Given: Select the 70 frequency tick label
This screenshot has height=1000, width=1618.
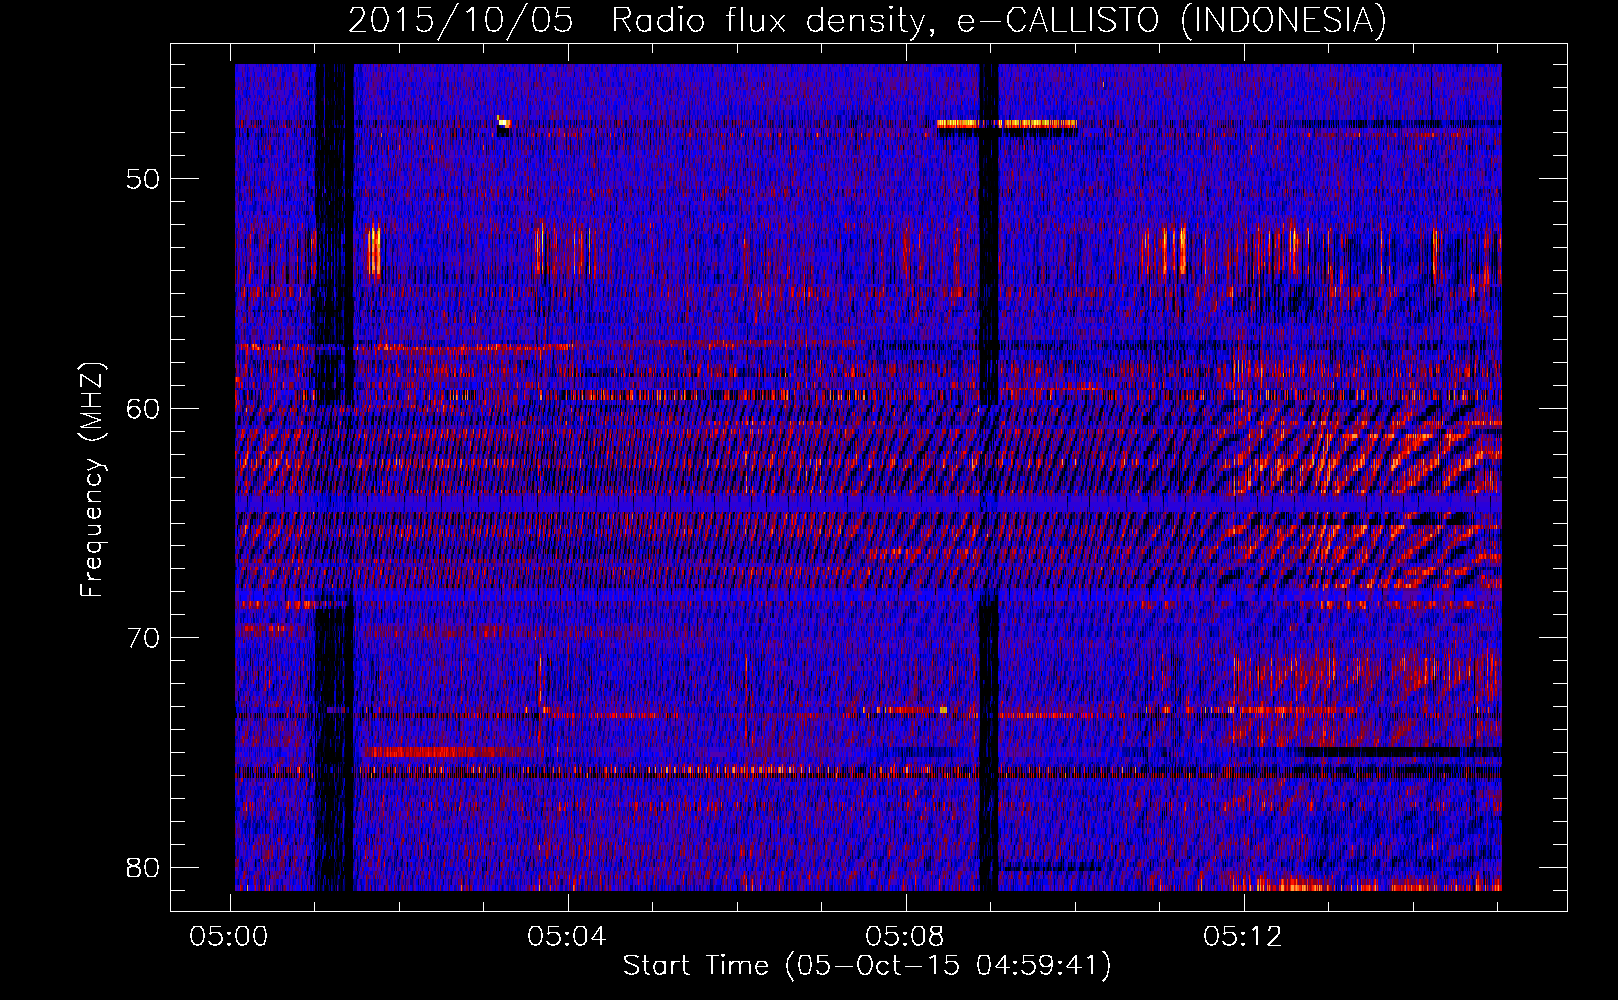Looking at the screenshot, I should [144, 638].
